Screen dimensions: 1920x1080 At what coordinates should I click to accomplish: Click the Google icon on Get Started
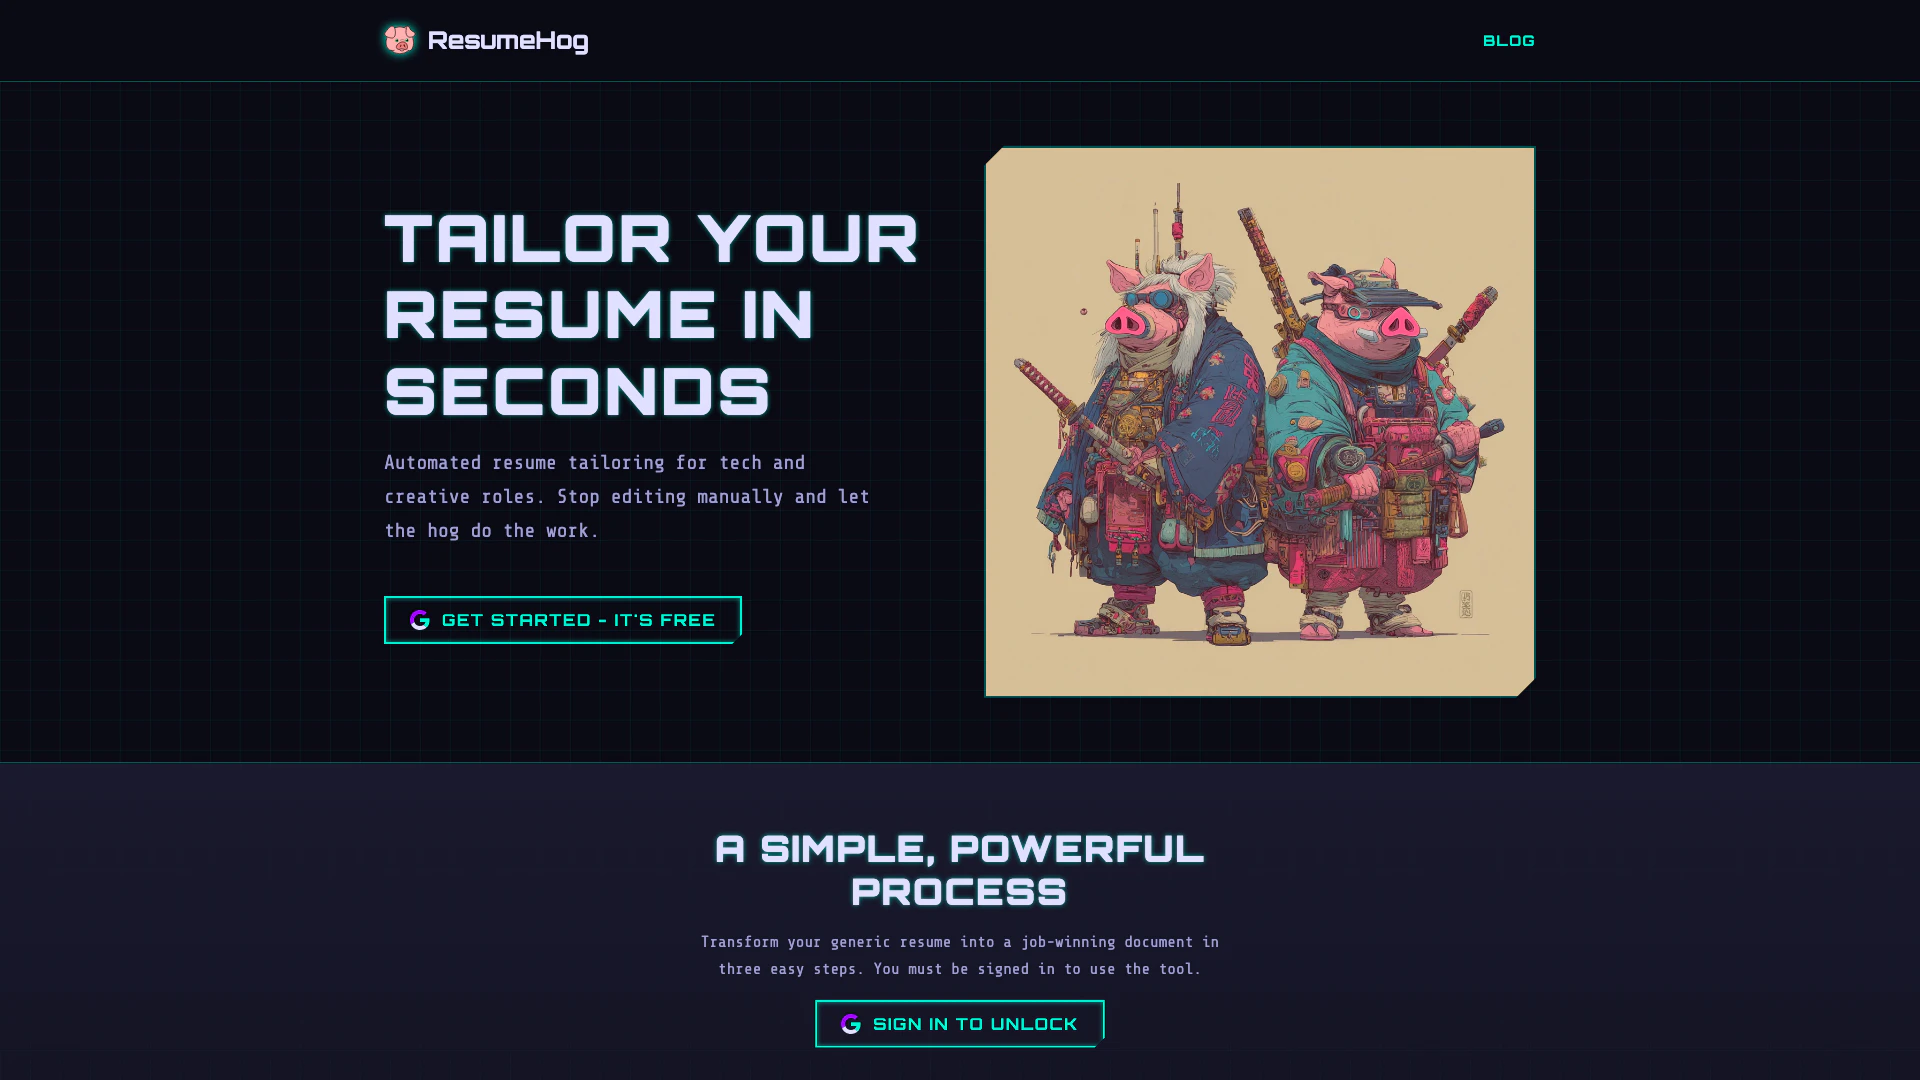[x=420, y=620]
